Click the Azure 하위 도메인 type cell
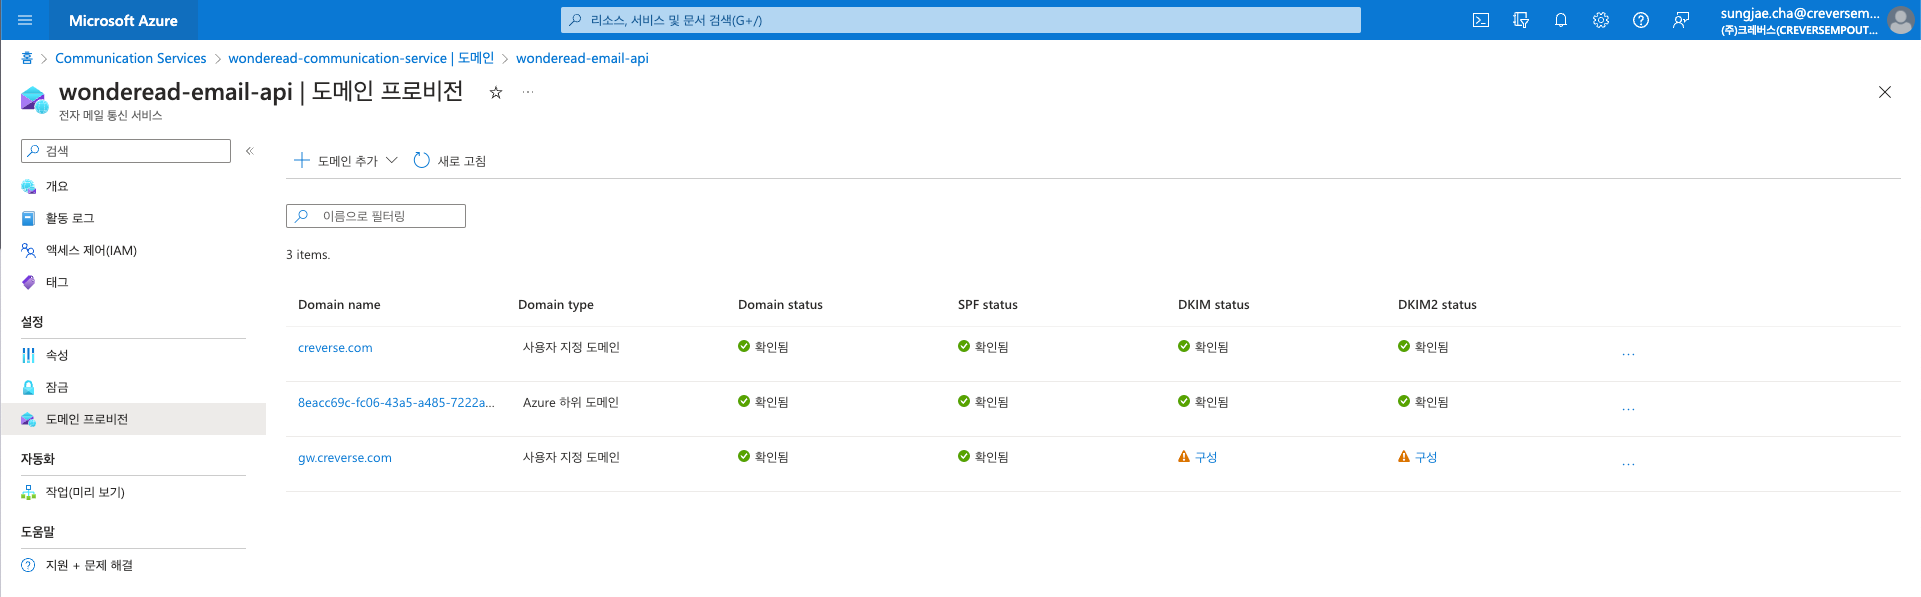1921x597 pixels. (x=571, y=402)
